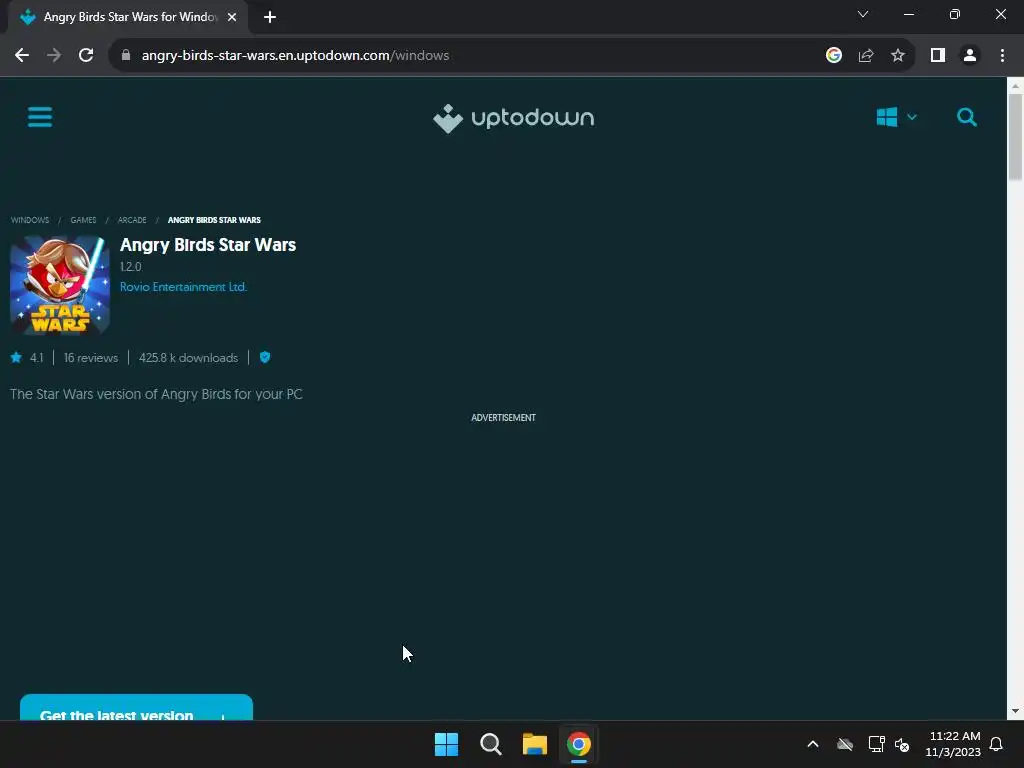
Task: Select the Angry Birds Star Wars tab
Action: click(127, 17)
